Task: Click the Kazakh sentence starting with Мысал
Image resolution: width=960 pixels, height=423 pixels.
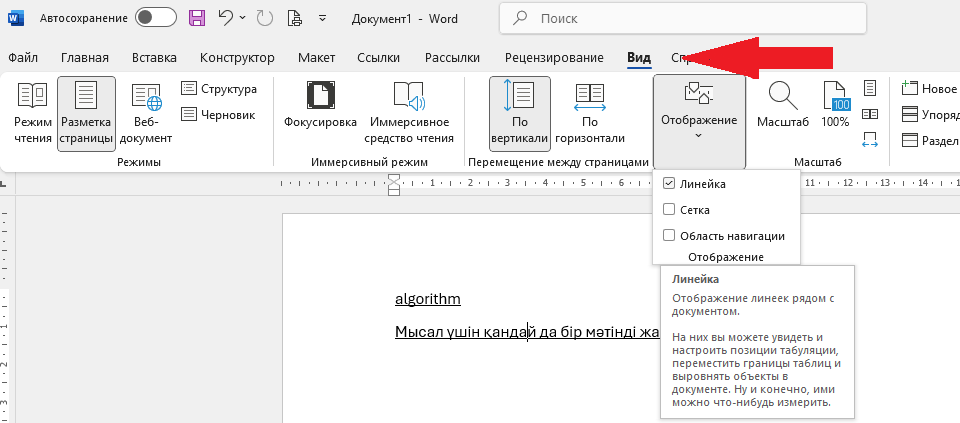Action: pyautogui.click(x=527, y=332)
